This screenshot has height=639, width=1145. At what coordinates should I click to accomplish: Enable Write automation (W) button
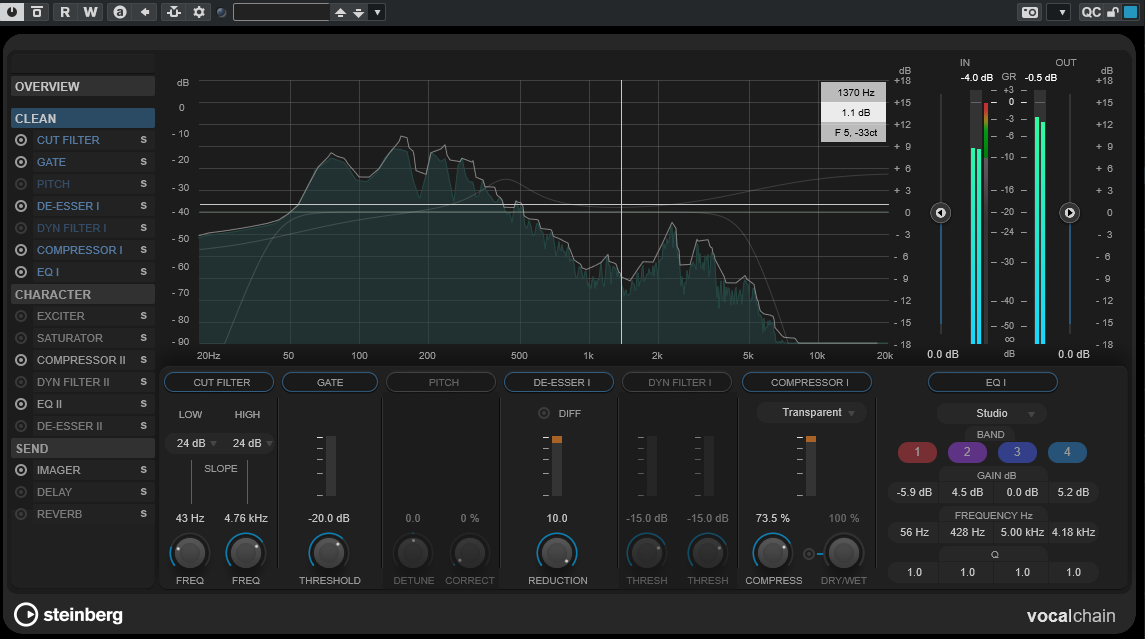(90, 12)
